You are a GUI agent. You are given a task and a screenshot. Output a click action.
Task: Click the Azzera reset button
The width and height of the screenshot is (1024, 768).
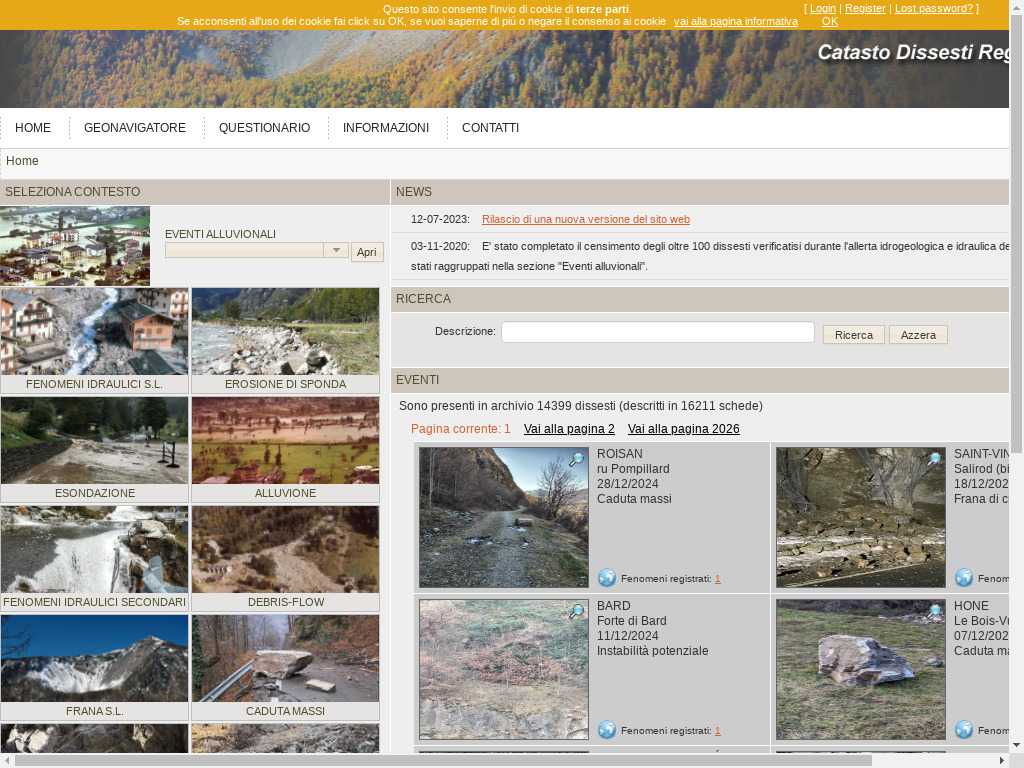[918, 335]
